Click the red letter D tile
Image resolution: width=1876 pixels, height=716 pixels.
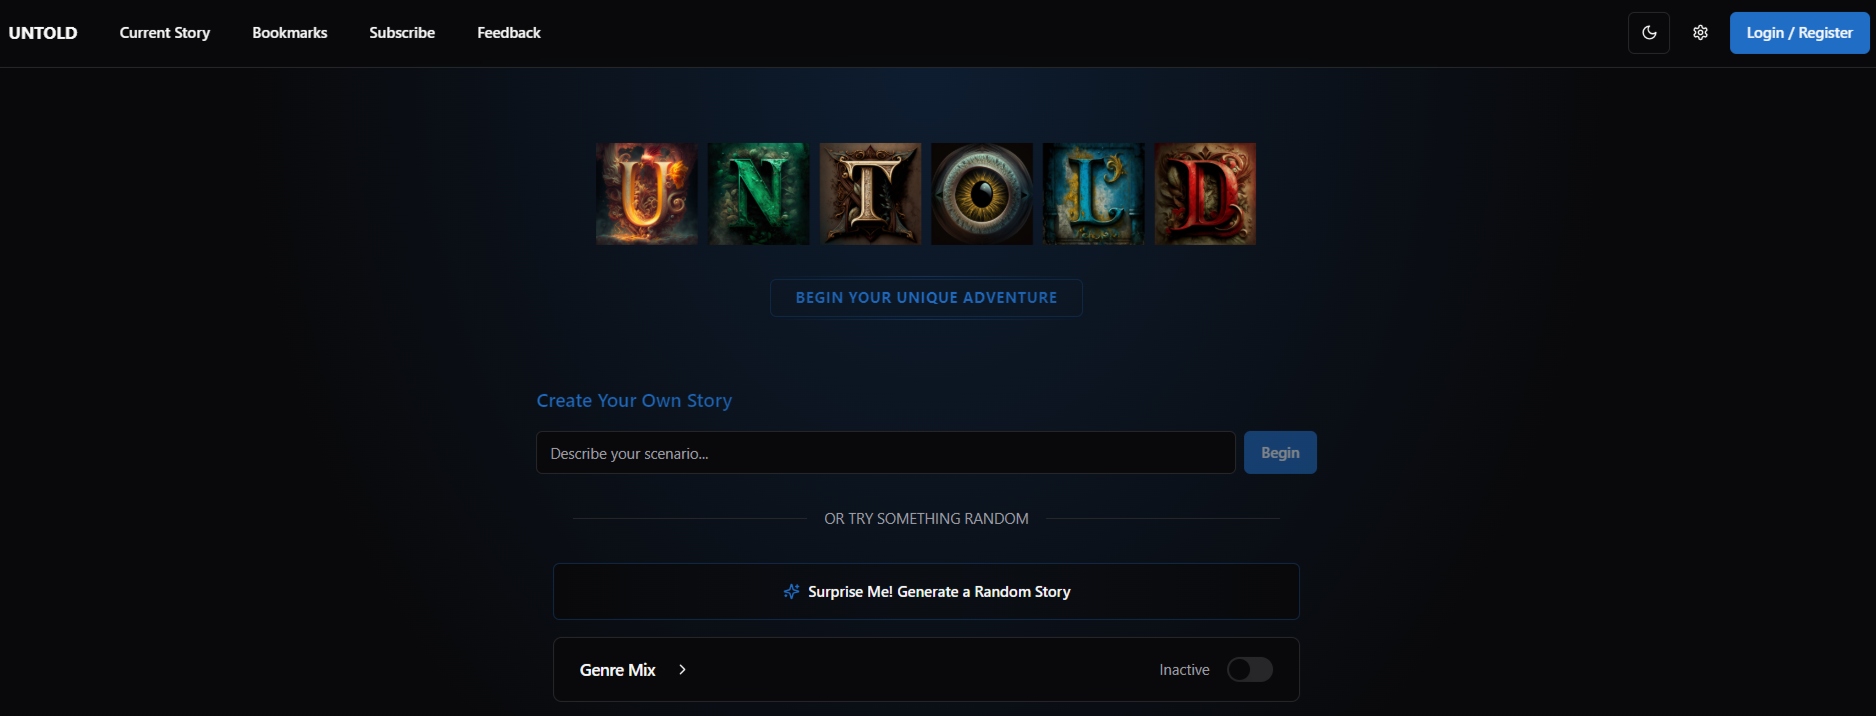pos(1205,194)
